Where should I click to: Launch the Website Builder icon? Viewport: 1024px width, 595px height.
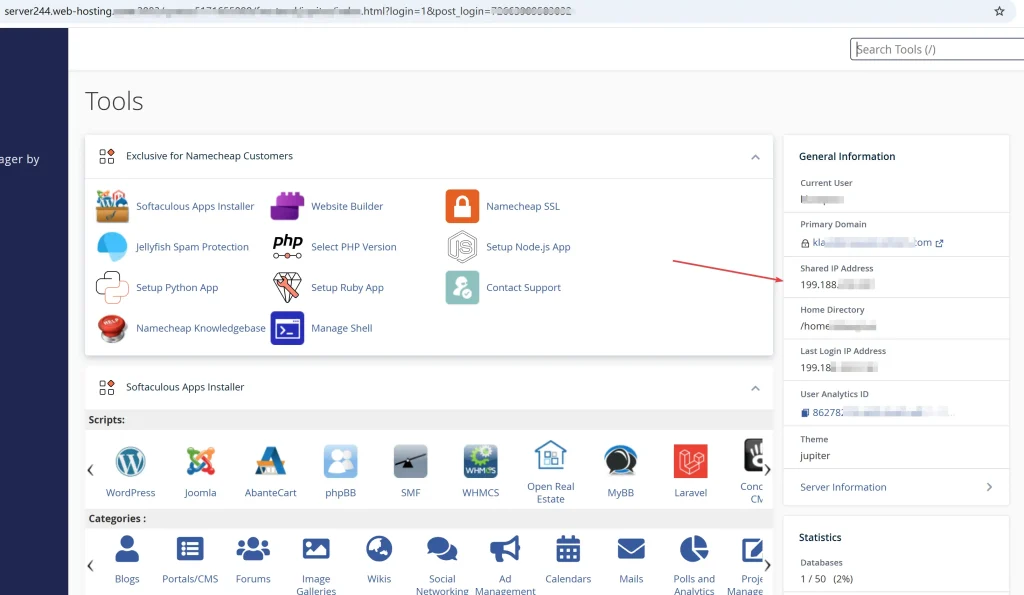pos(287,206)
